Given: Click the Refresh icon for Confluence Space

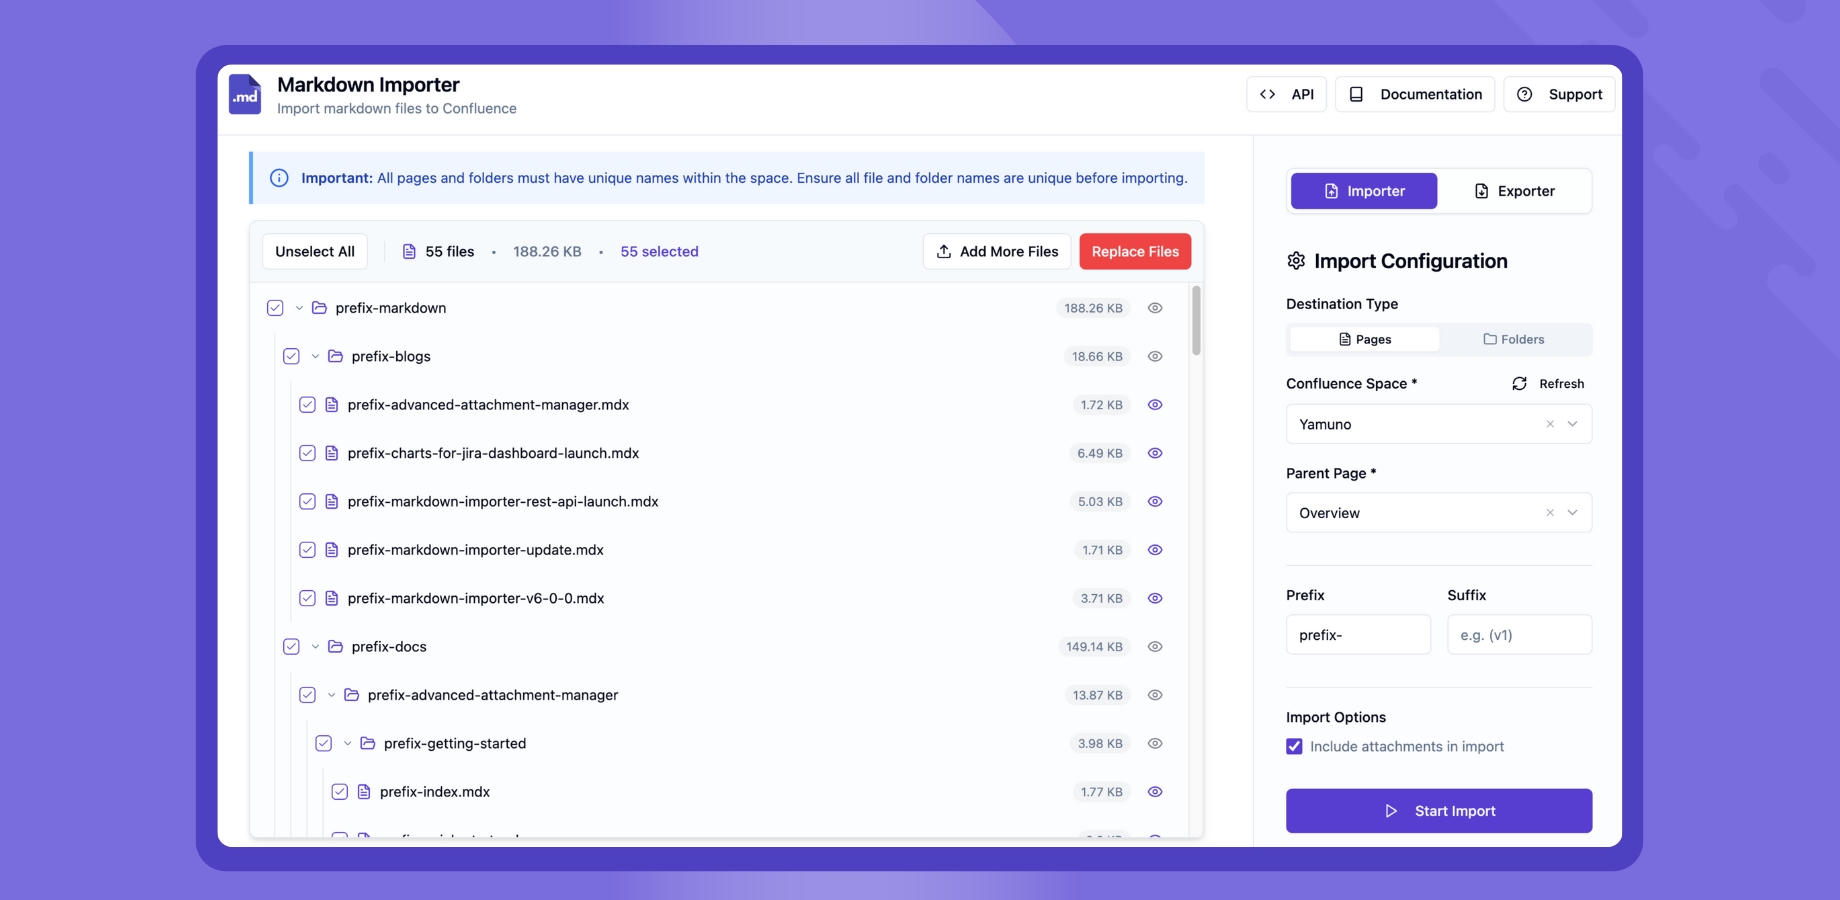Looking at the screenshot, I should [1519, 383].
